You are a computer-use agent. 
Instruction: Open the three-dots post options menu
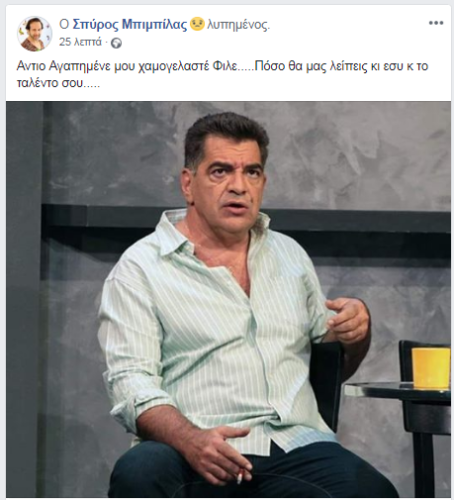(436, 23)
